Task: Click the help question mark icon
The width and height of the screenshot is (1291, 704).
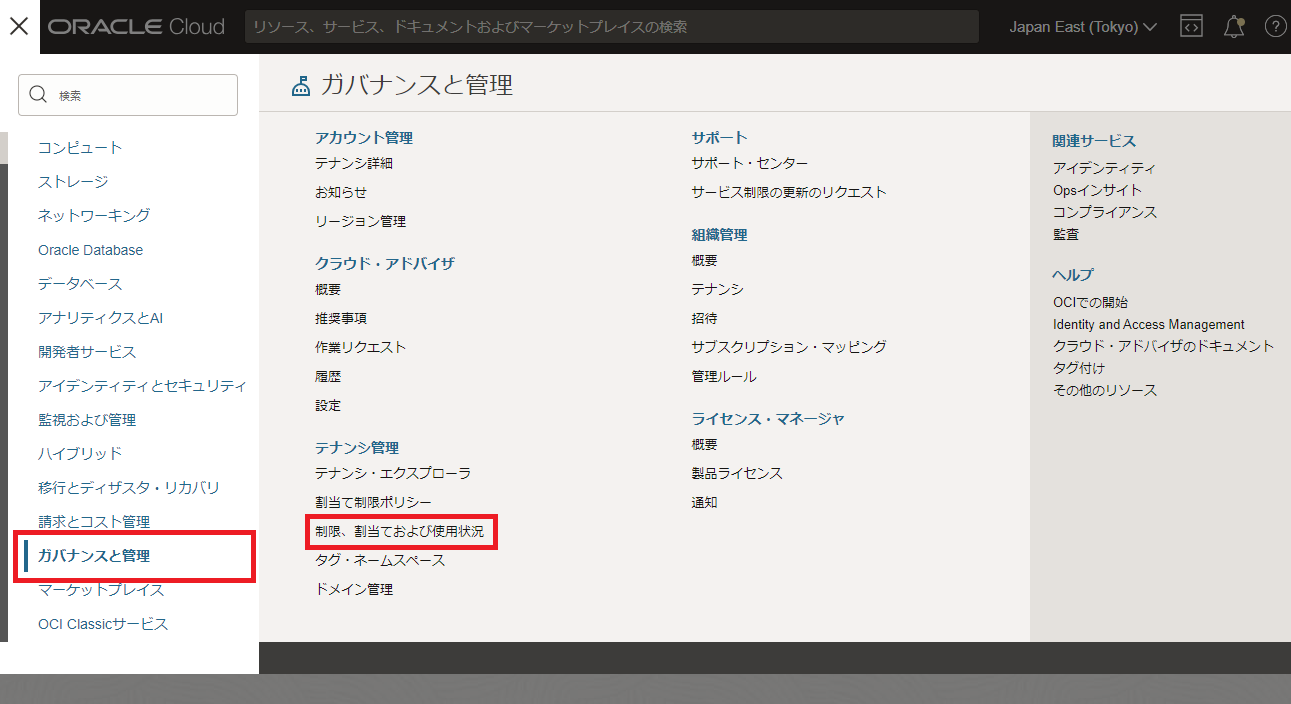Action: (1275, 27)
